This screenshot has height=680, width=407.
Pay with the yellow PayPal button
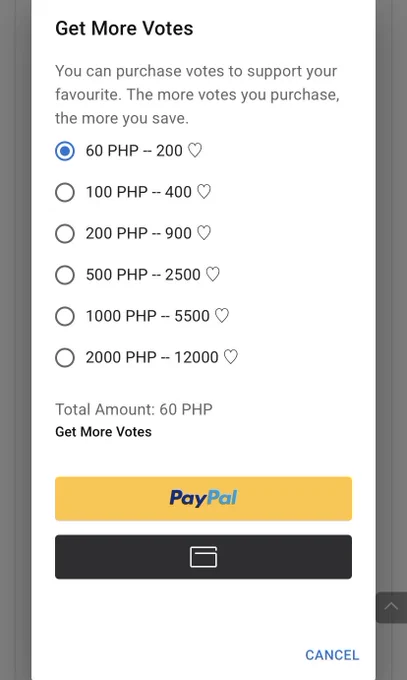click(x=203, y=498)
